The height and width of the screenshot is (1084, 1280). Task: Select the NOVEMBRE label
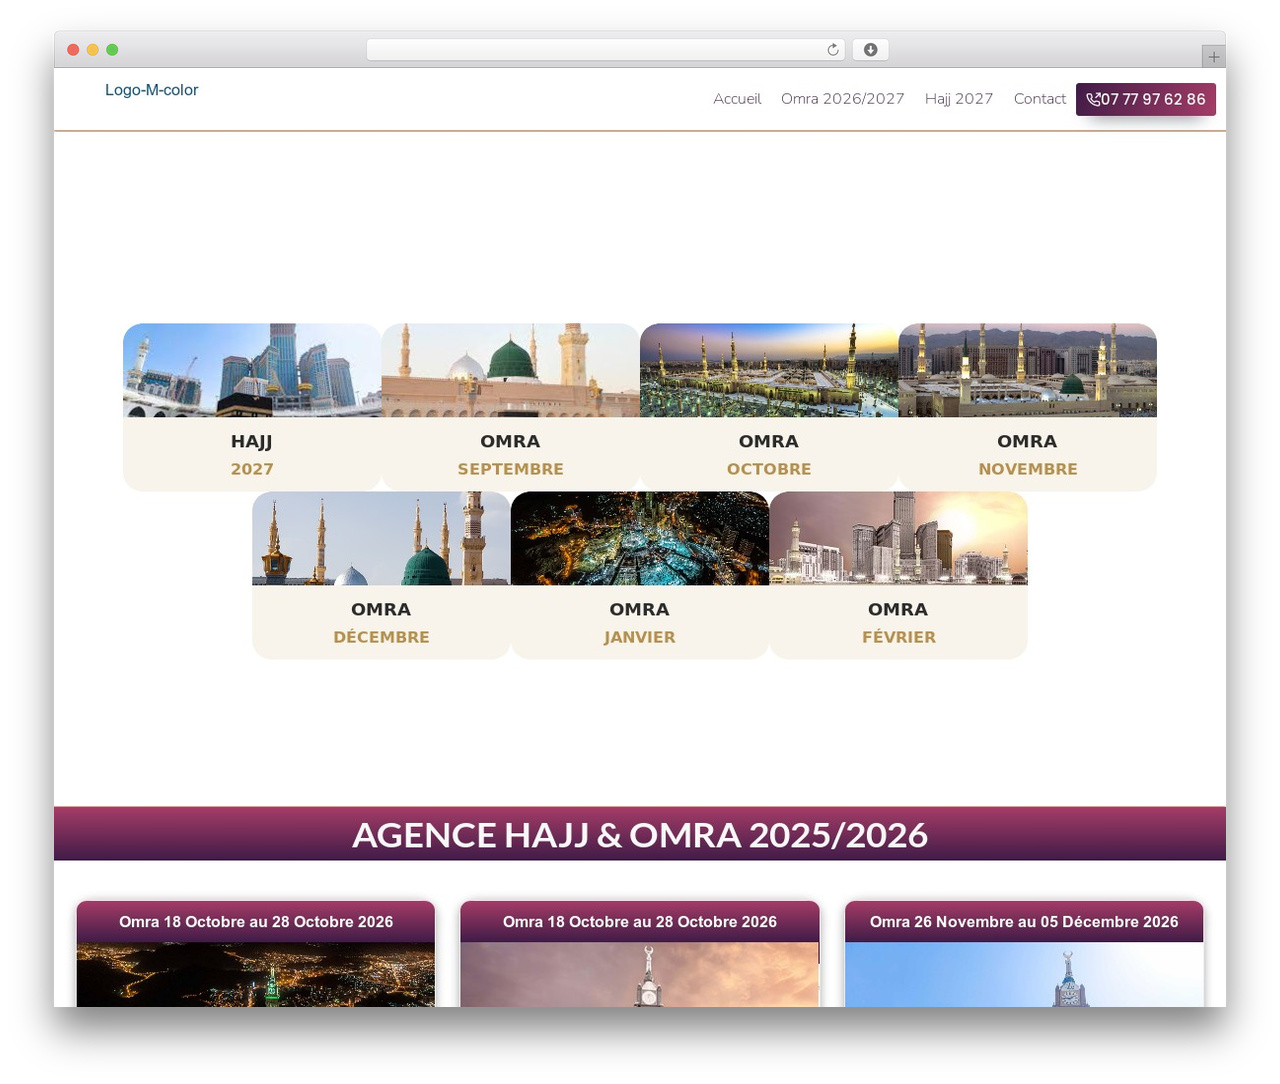1027,469
